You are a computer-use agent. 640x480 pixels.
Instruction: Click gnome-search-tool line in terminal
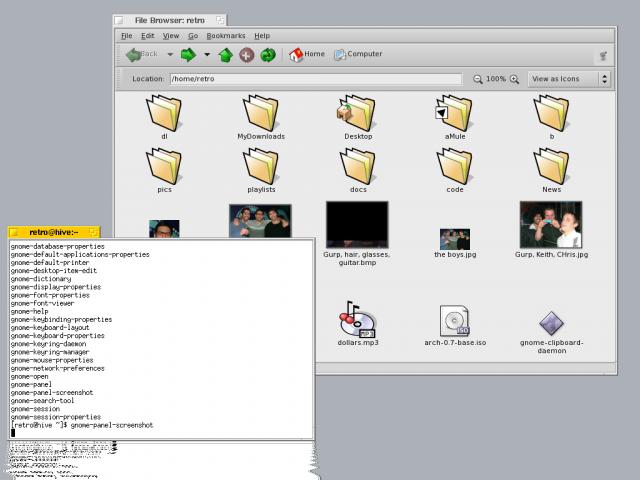pos(42,401)
